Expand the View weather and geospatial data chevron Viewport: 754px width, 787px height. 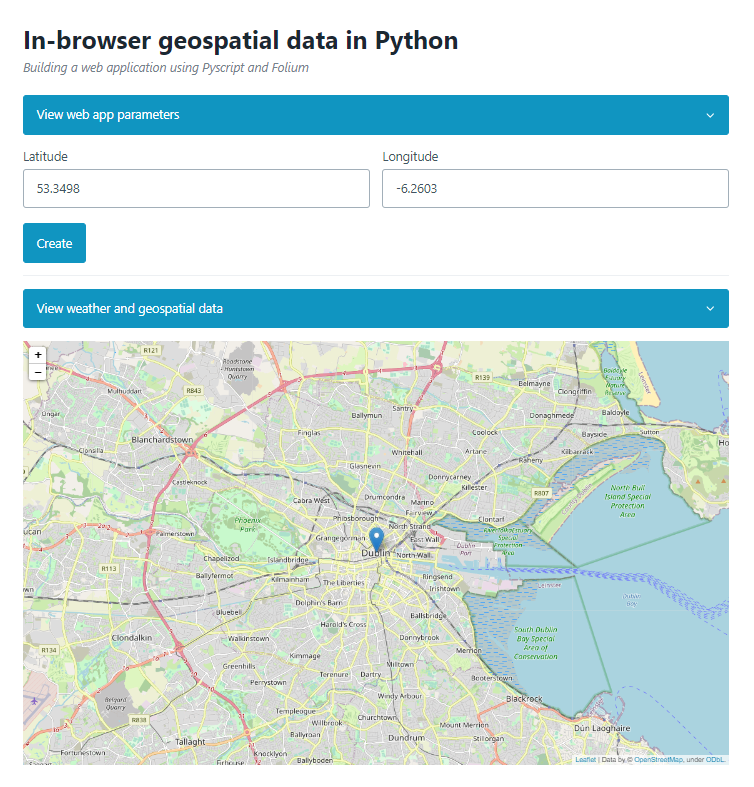pyautogui.click(x=710, y=309)
